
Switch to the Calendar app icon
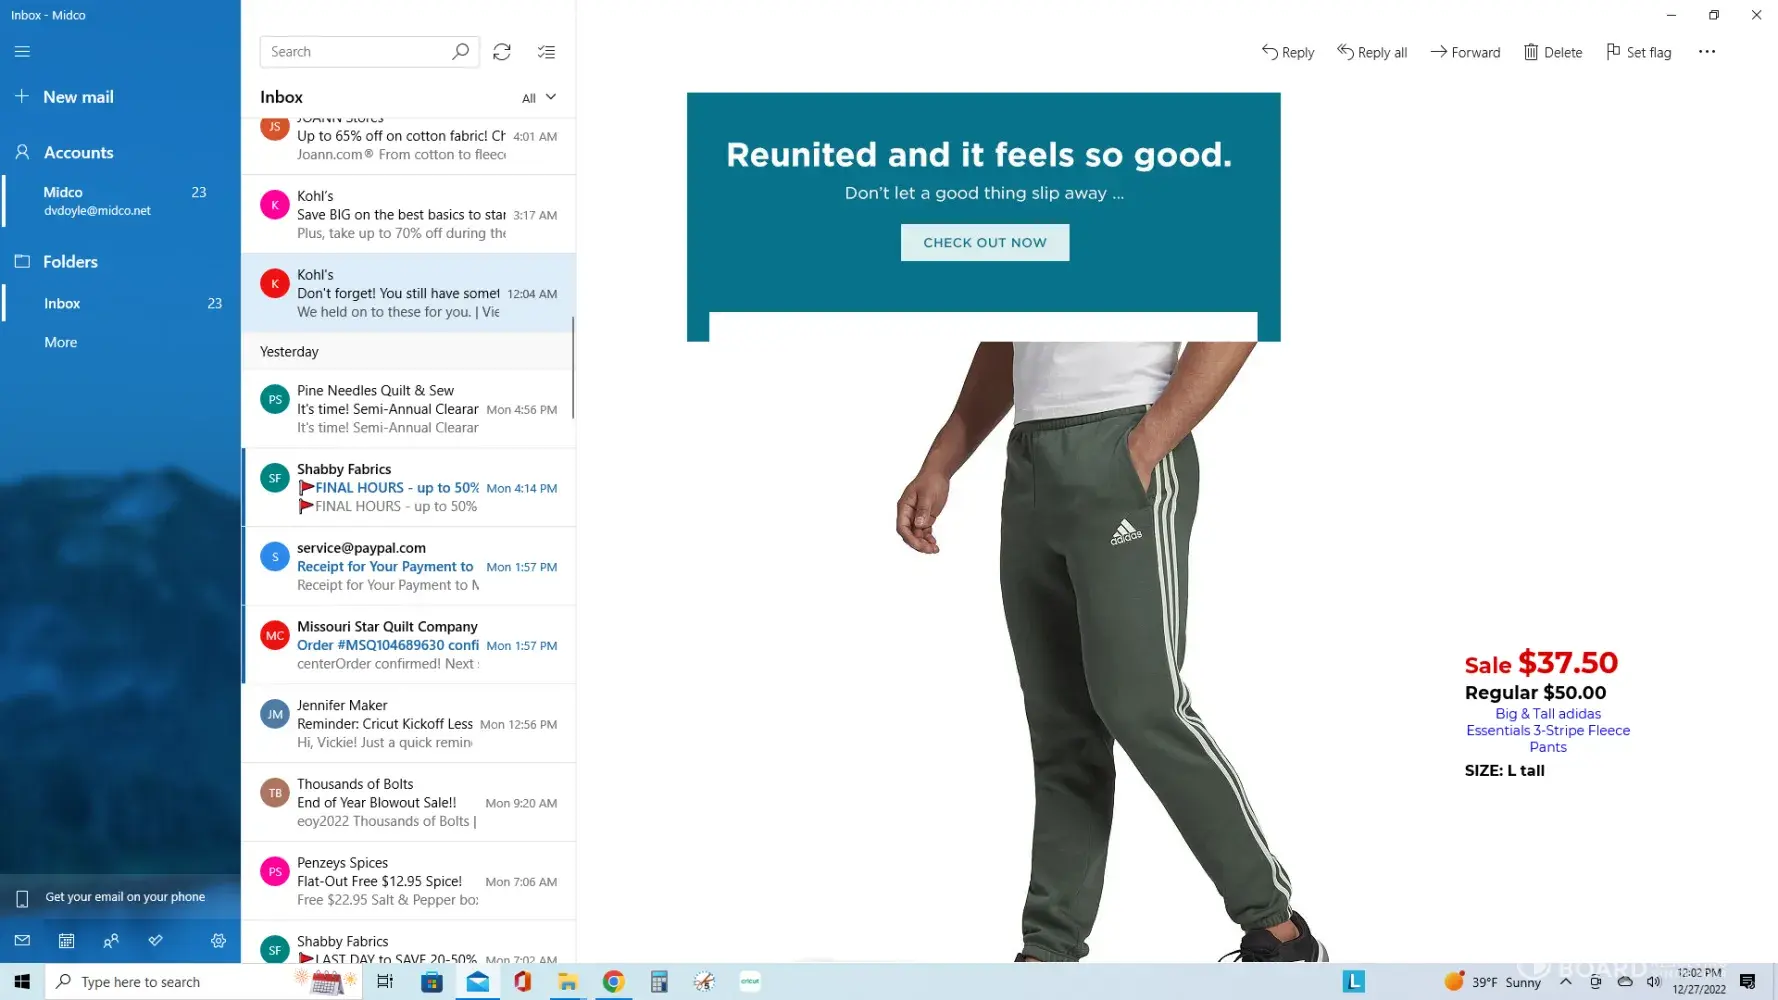pos(66,940)
